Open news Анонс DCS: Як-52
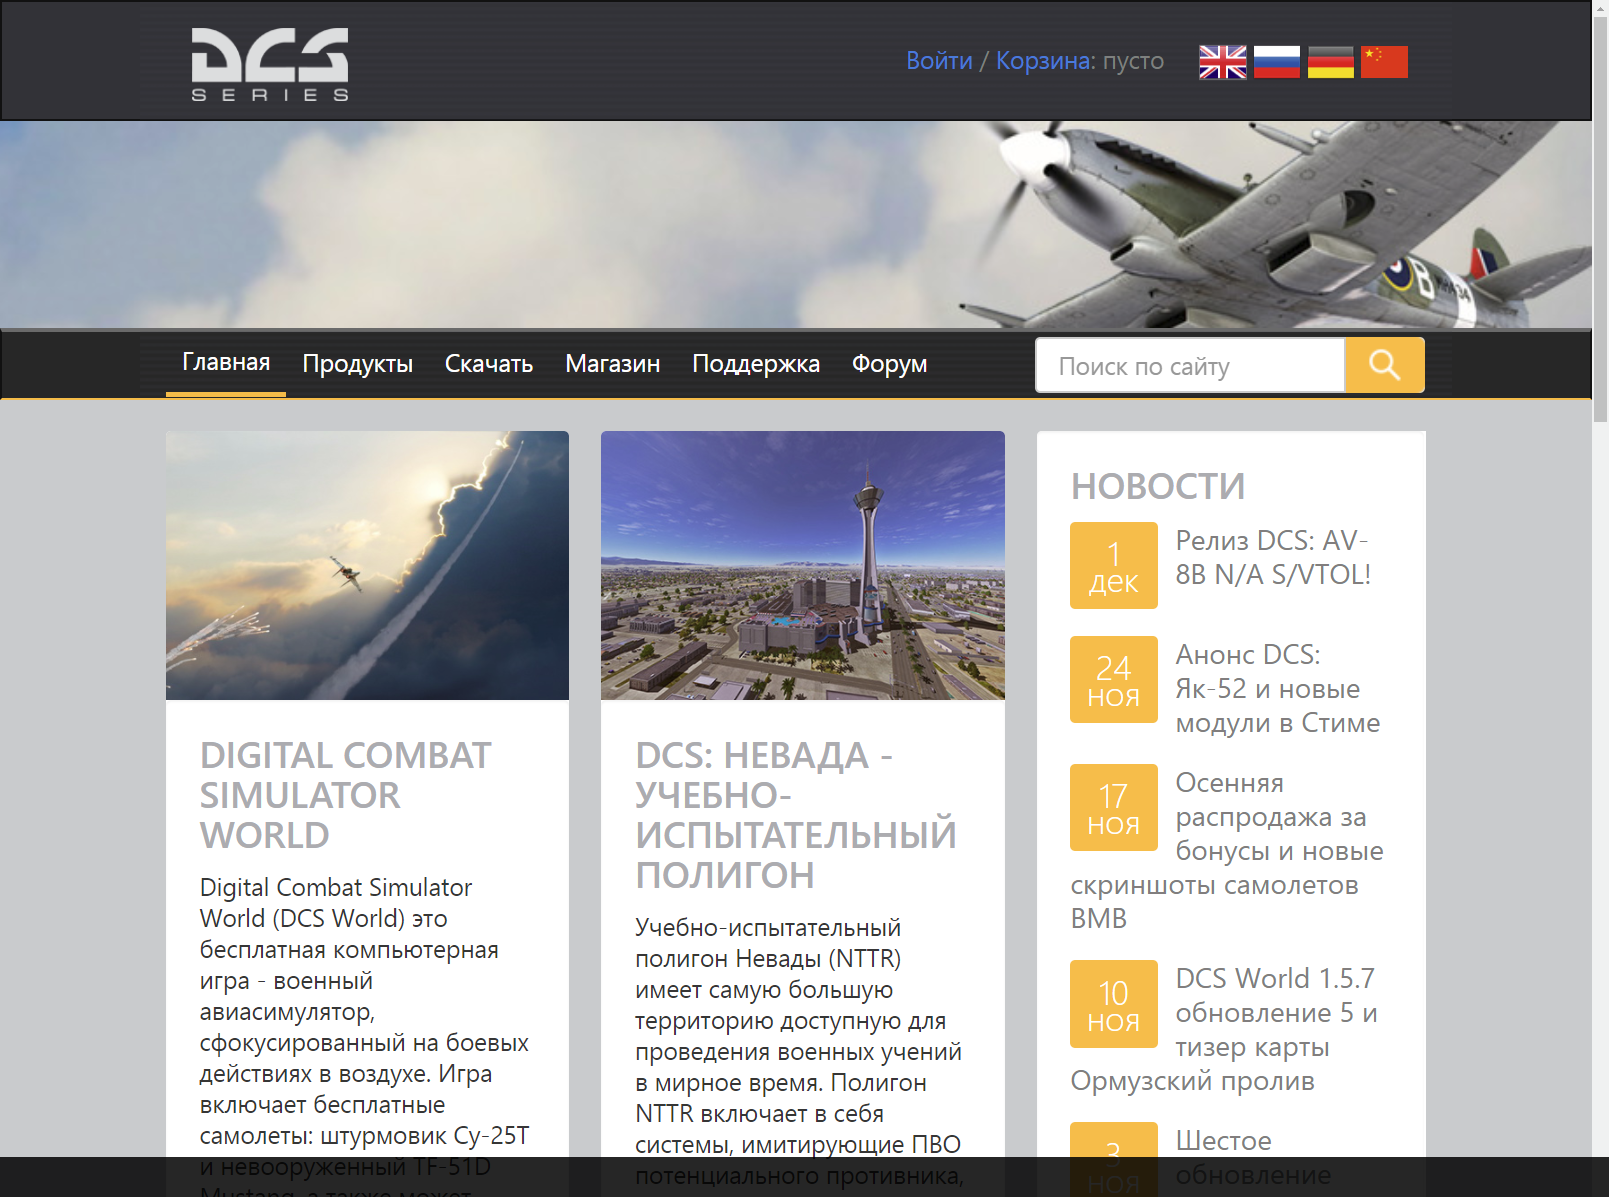 coord(1278,688)
